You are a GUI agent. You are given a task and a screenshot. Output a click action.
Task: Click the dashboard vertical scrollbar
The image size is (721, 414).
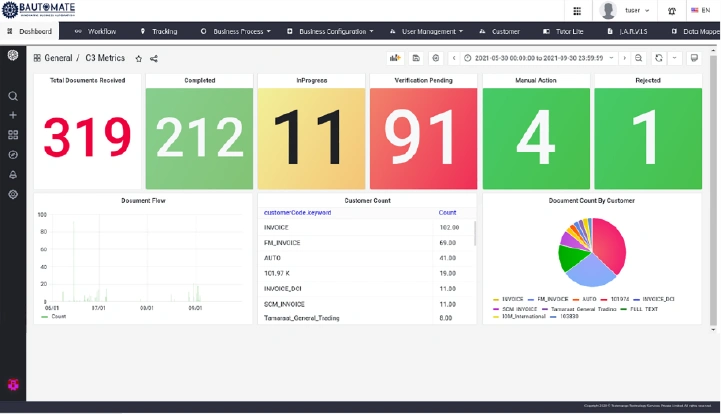tap(713, 189)
